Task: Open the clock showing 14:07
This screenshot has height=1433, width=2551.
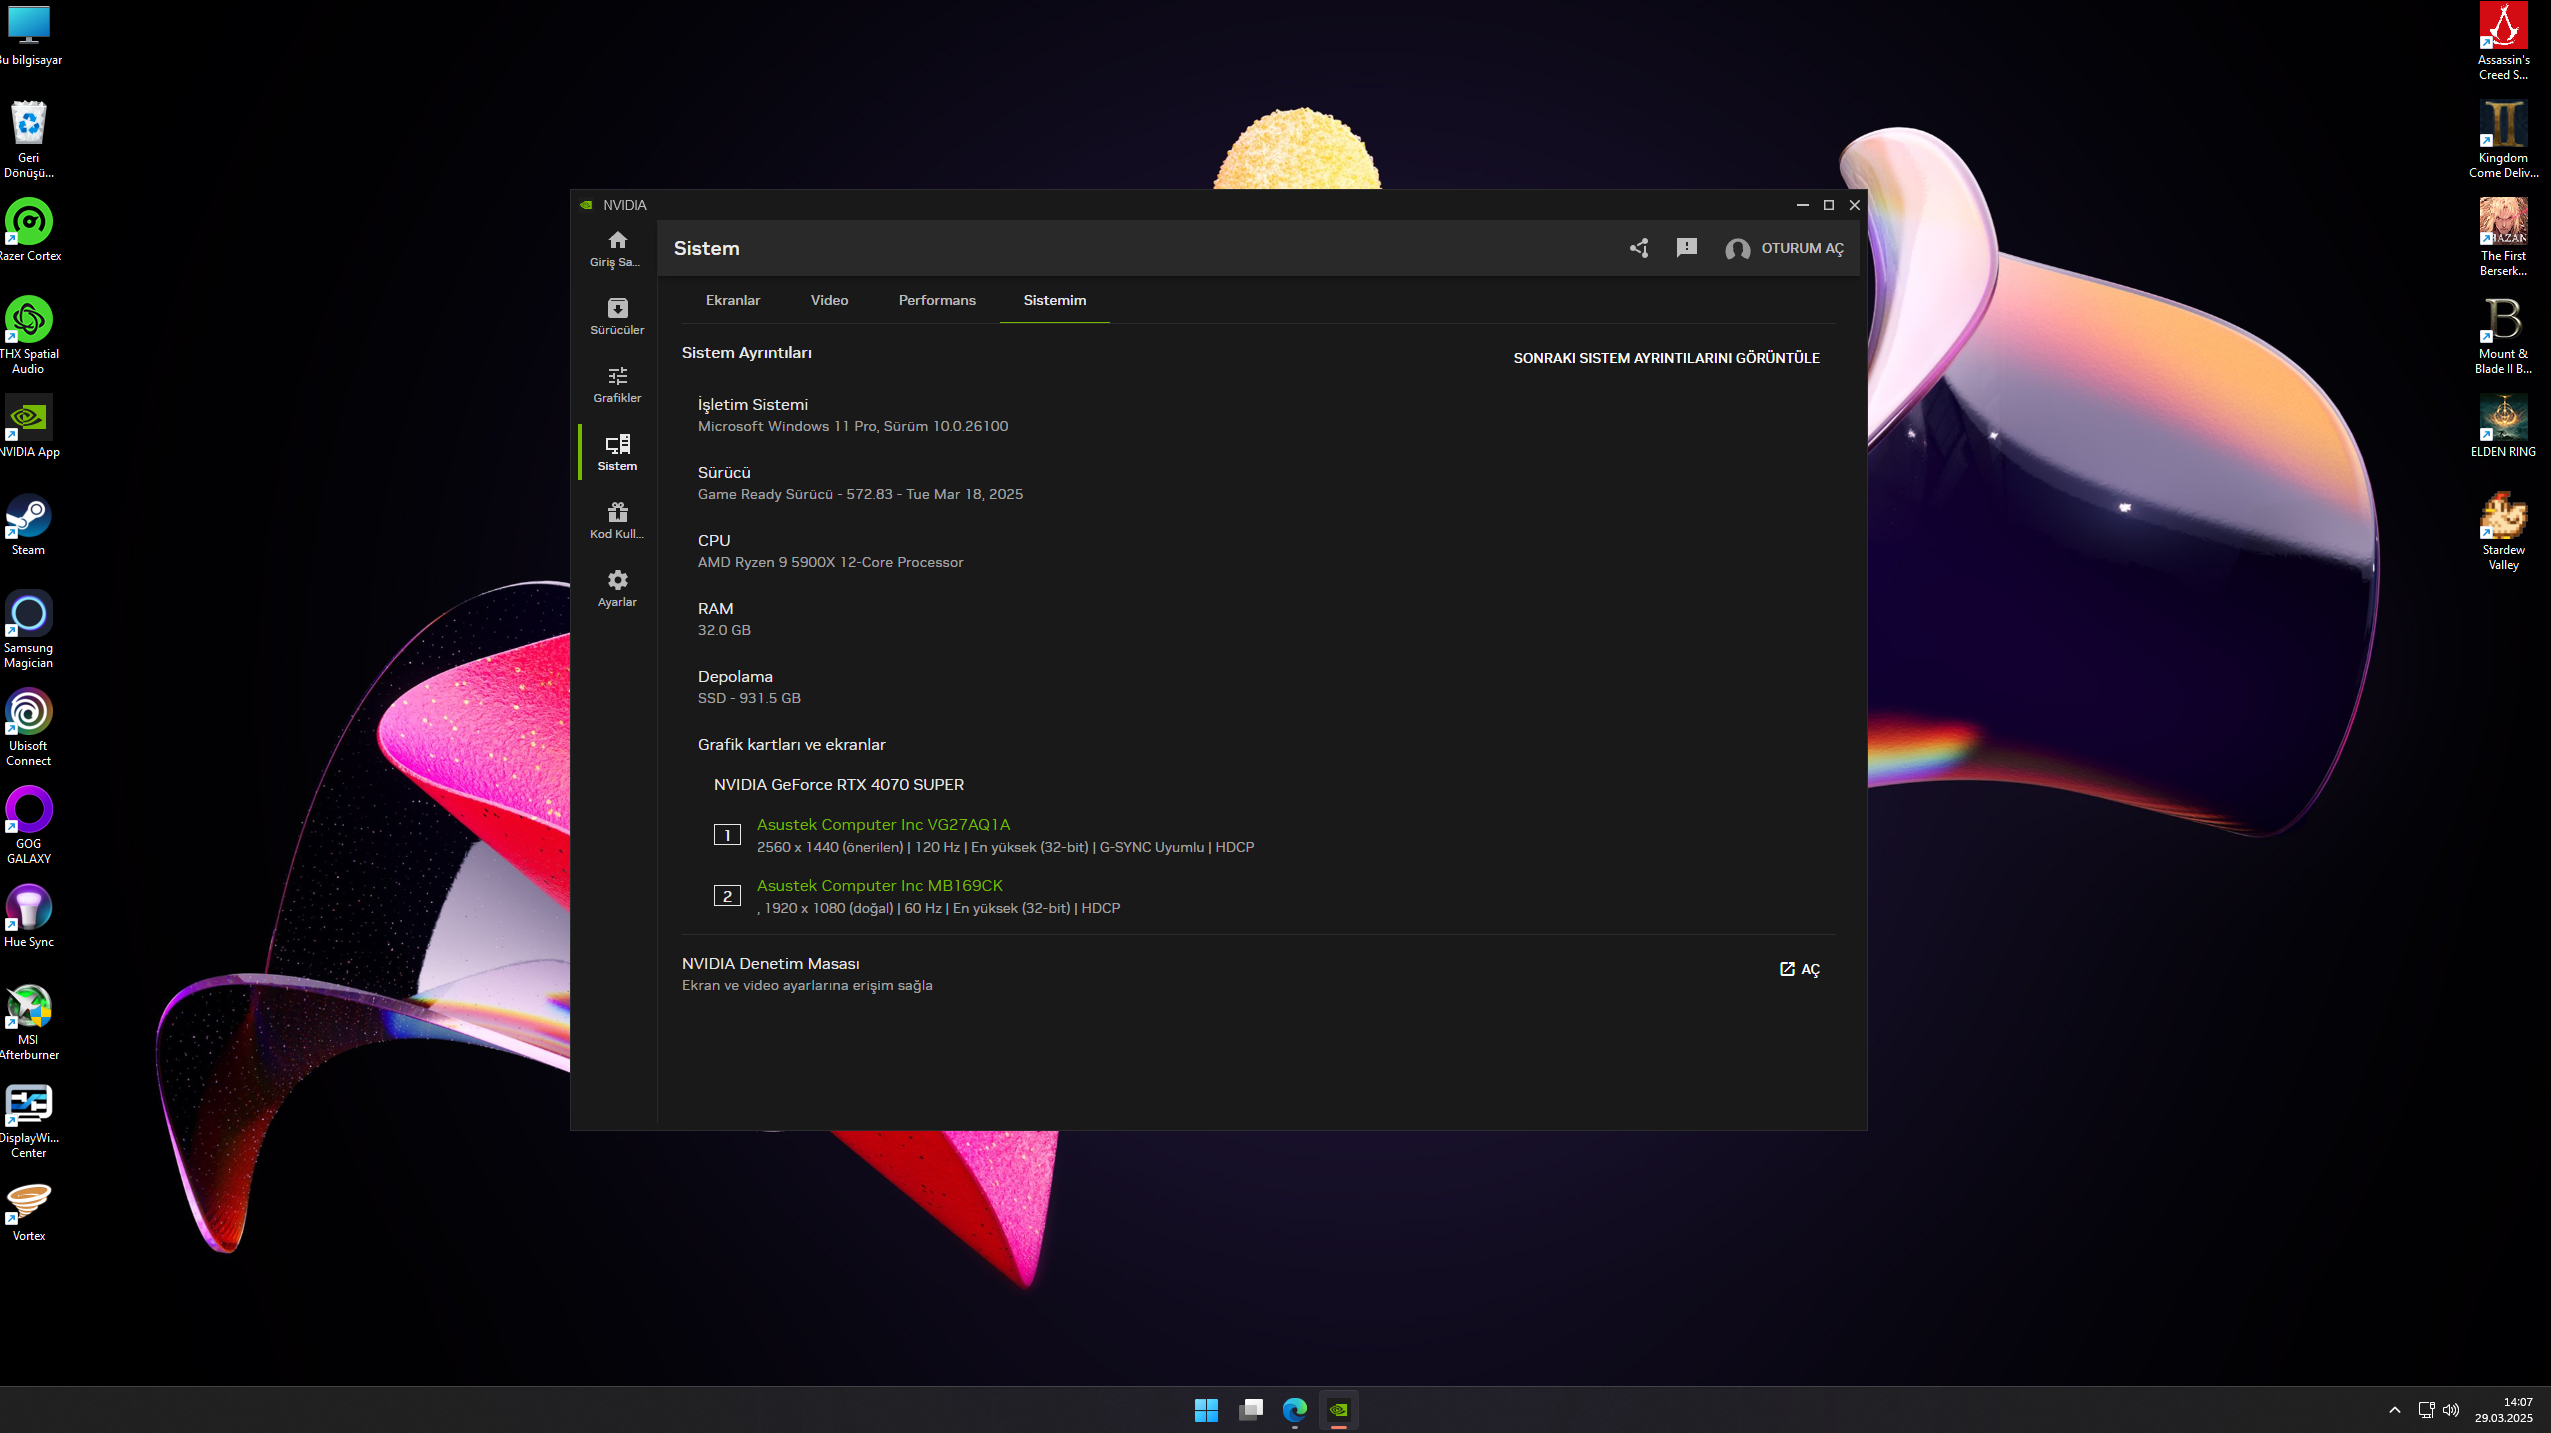Action: pyautogui.click(x=2504, y=1410)
